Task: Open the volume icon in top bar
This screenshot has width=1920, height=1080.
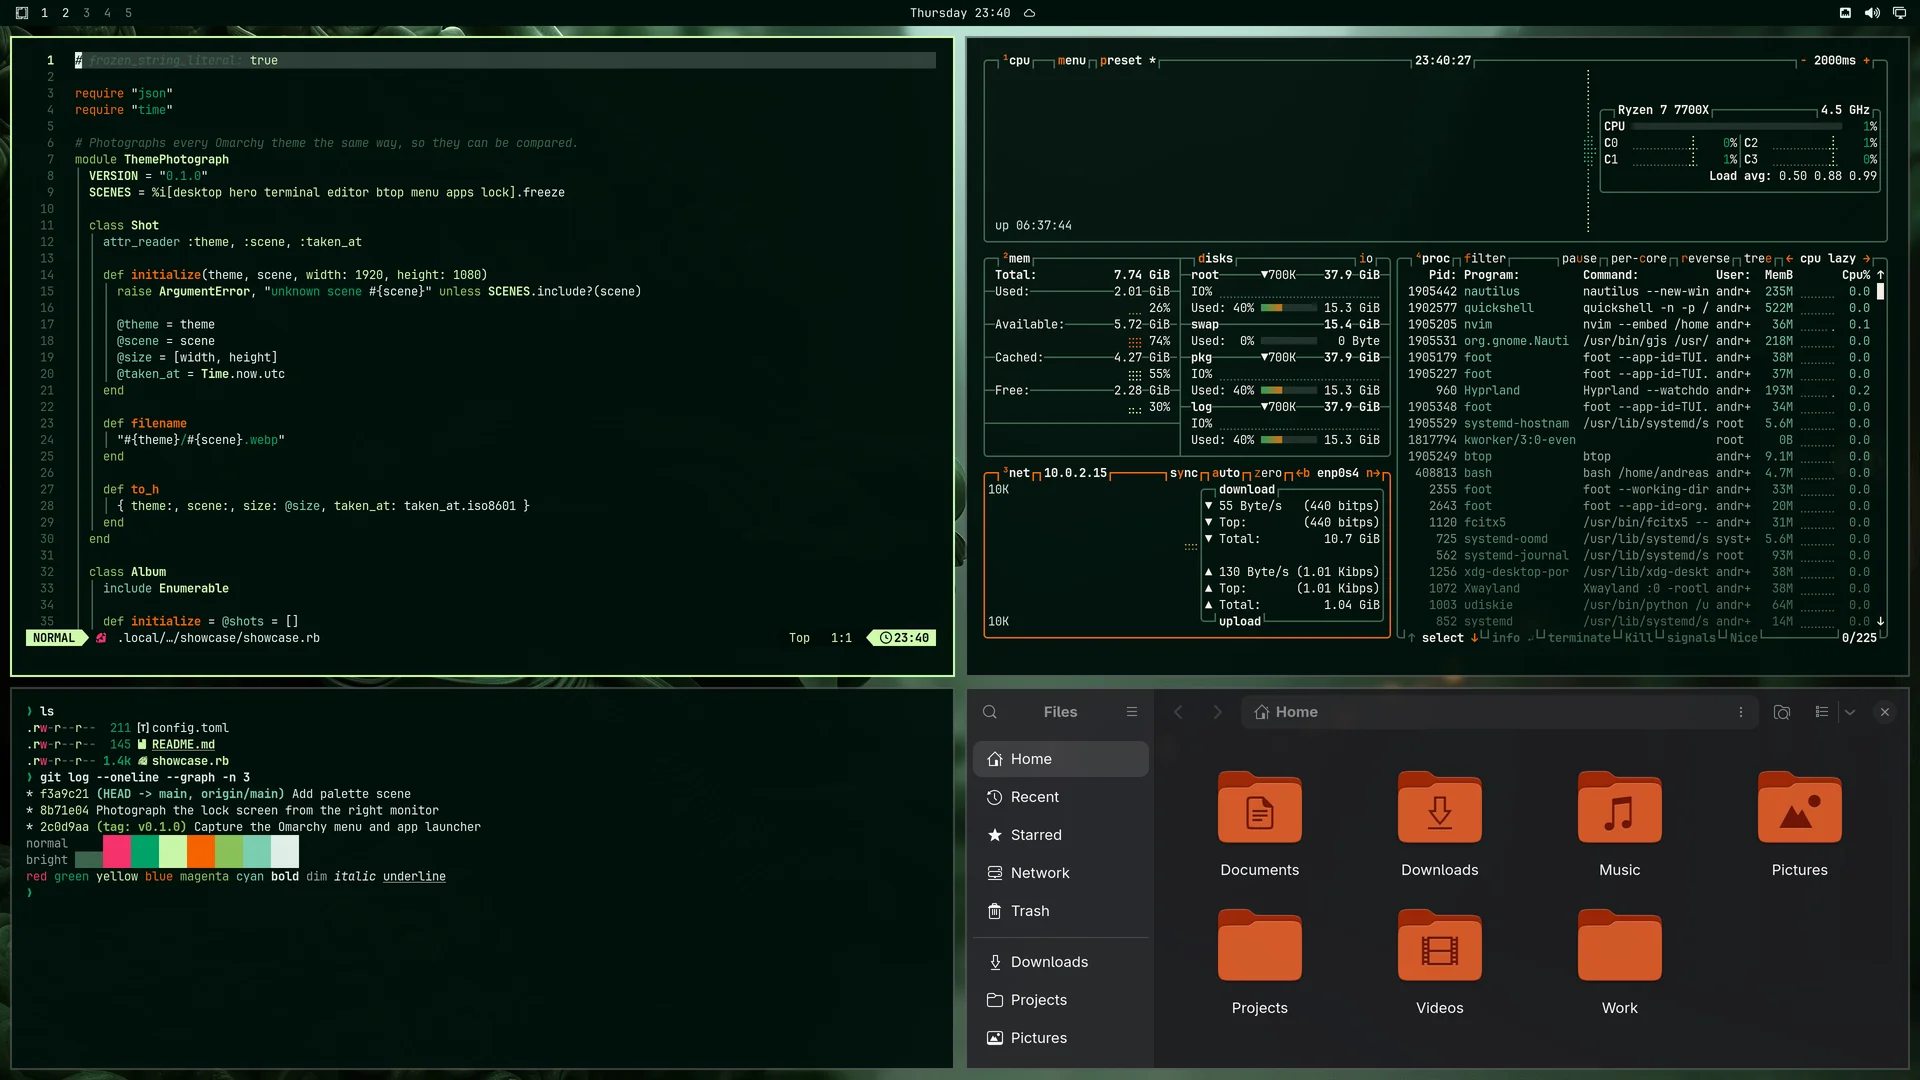Action: tap(1872, 13)
